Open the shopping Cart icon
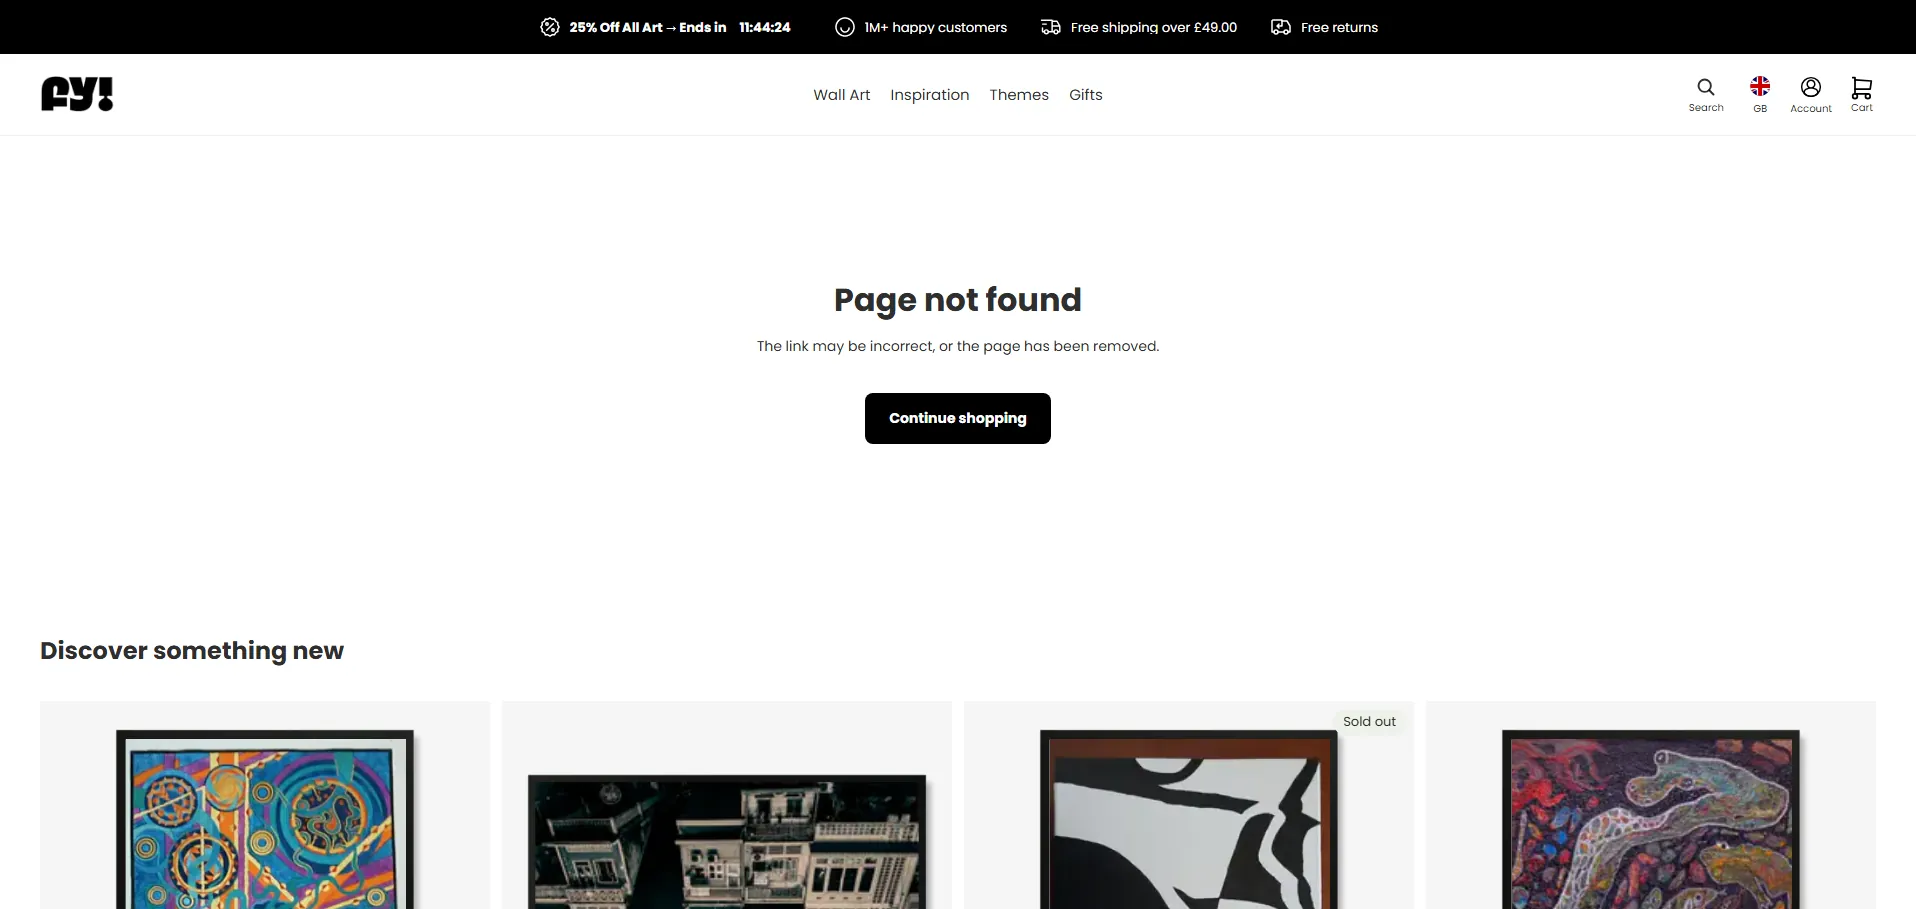1916x909 pixels. 1862,87
